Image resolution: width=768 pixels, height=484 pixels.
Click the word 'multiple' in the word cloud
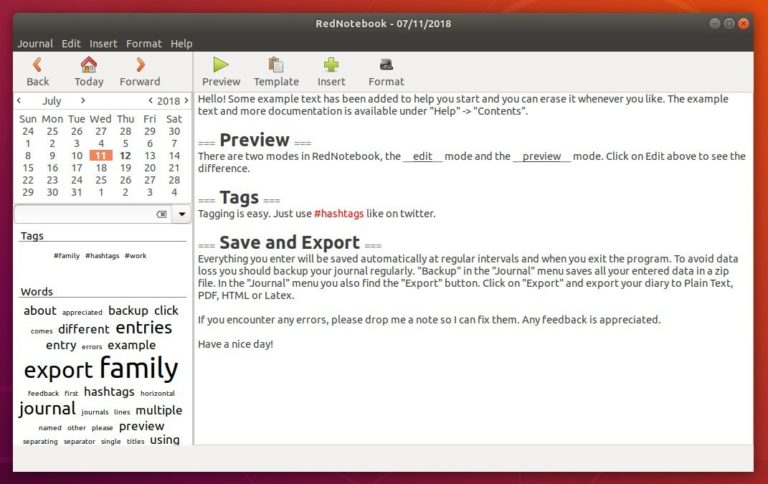point(159,411)
